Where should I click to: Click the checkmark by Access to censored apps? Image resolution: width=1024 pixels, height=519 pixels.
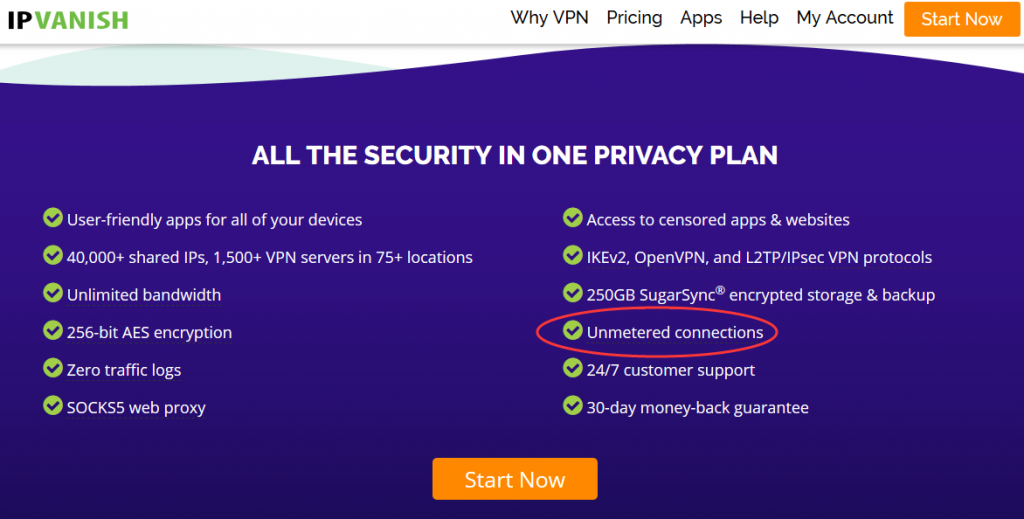(573, 217)
